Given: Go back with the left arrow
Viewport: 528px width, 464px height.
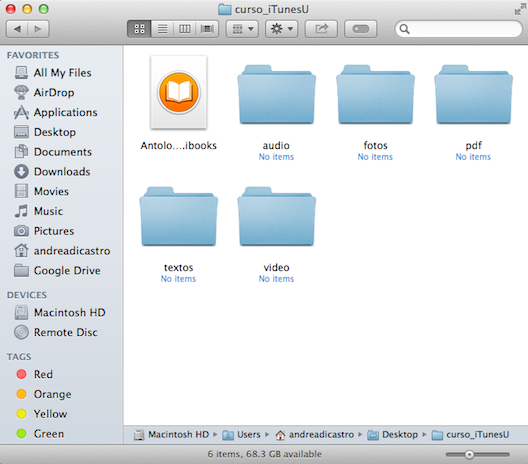Looking at the screenshot, I should coord(17,29).
